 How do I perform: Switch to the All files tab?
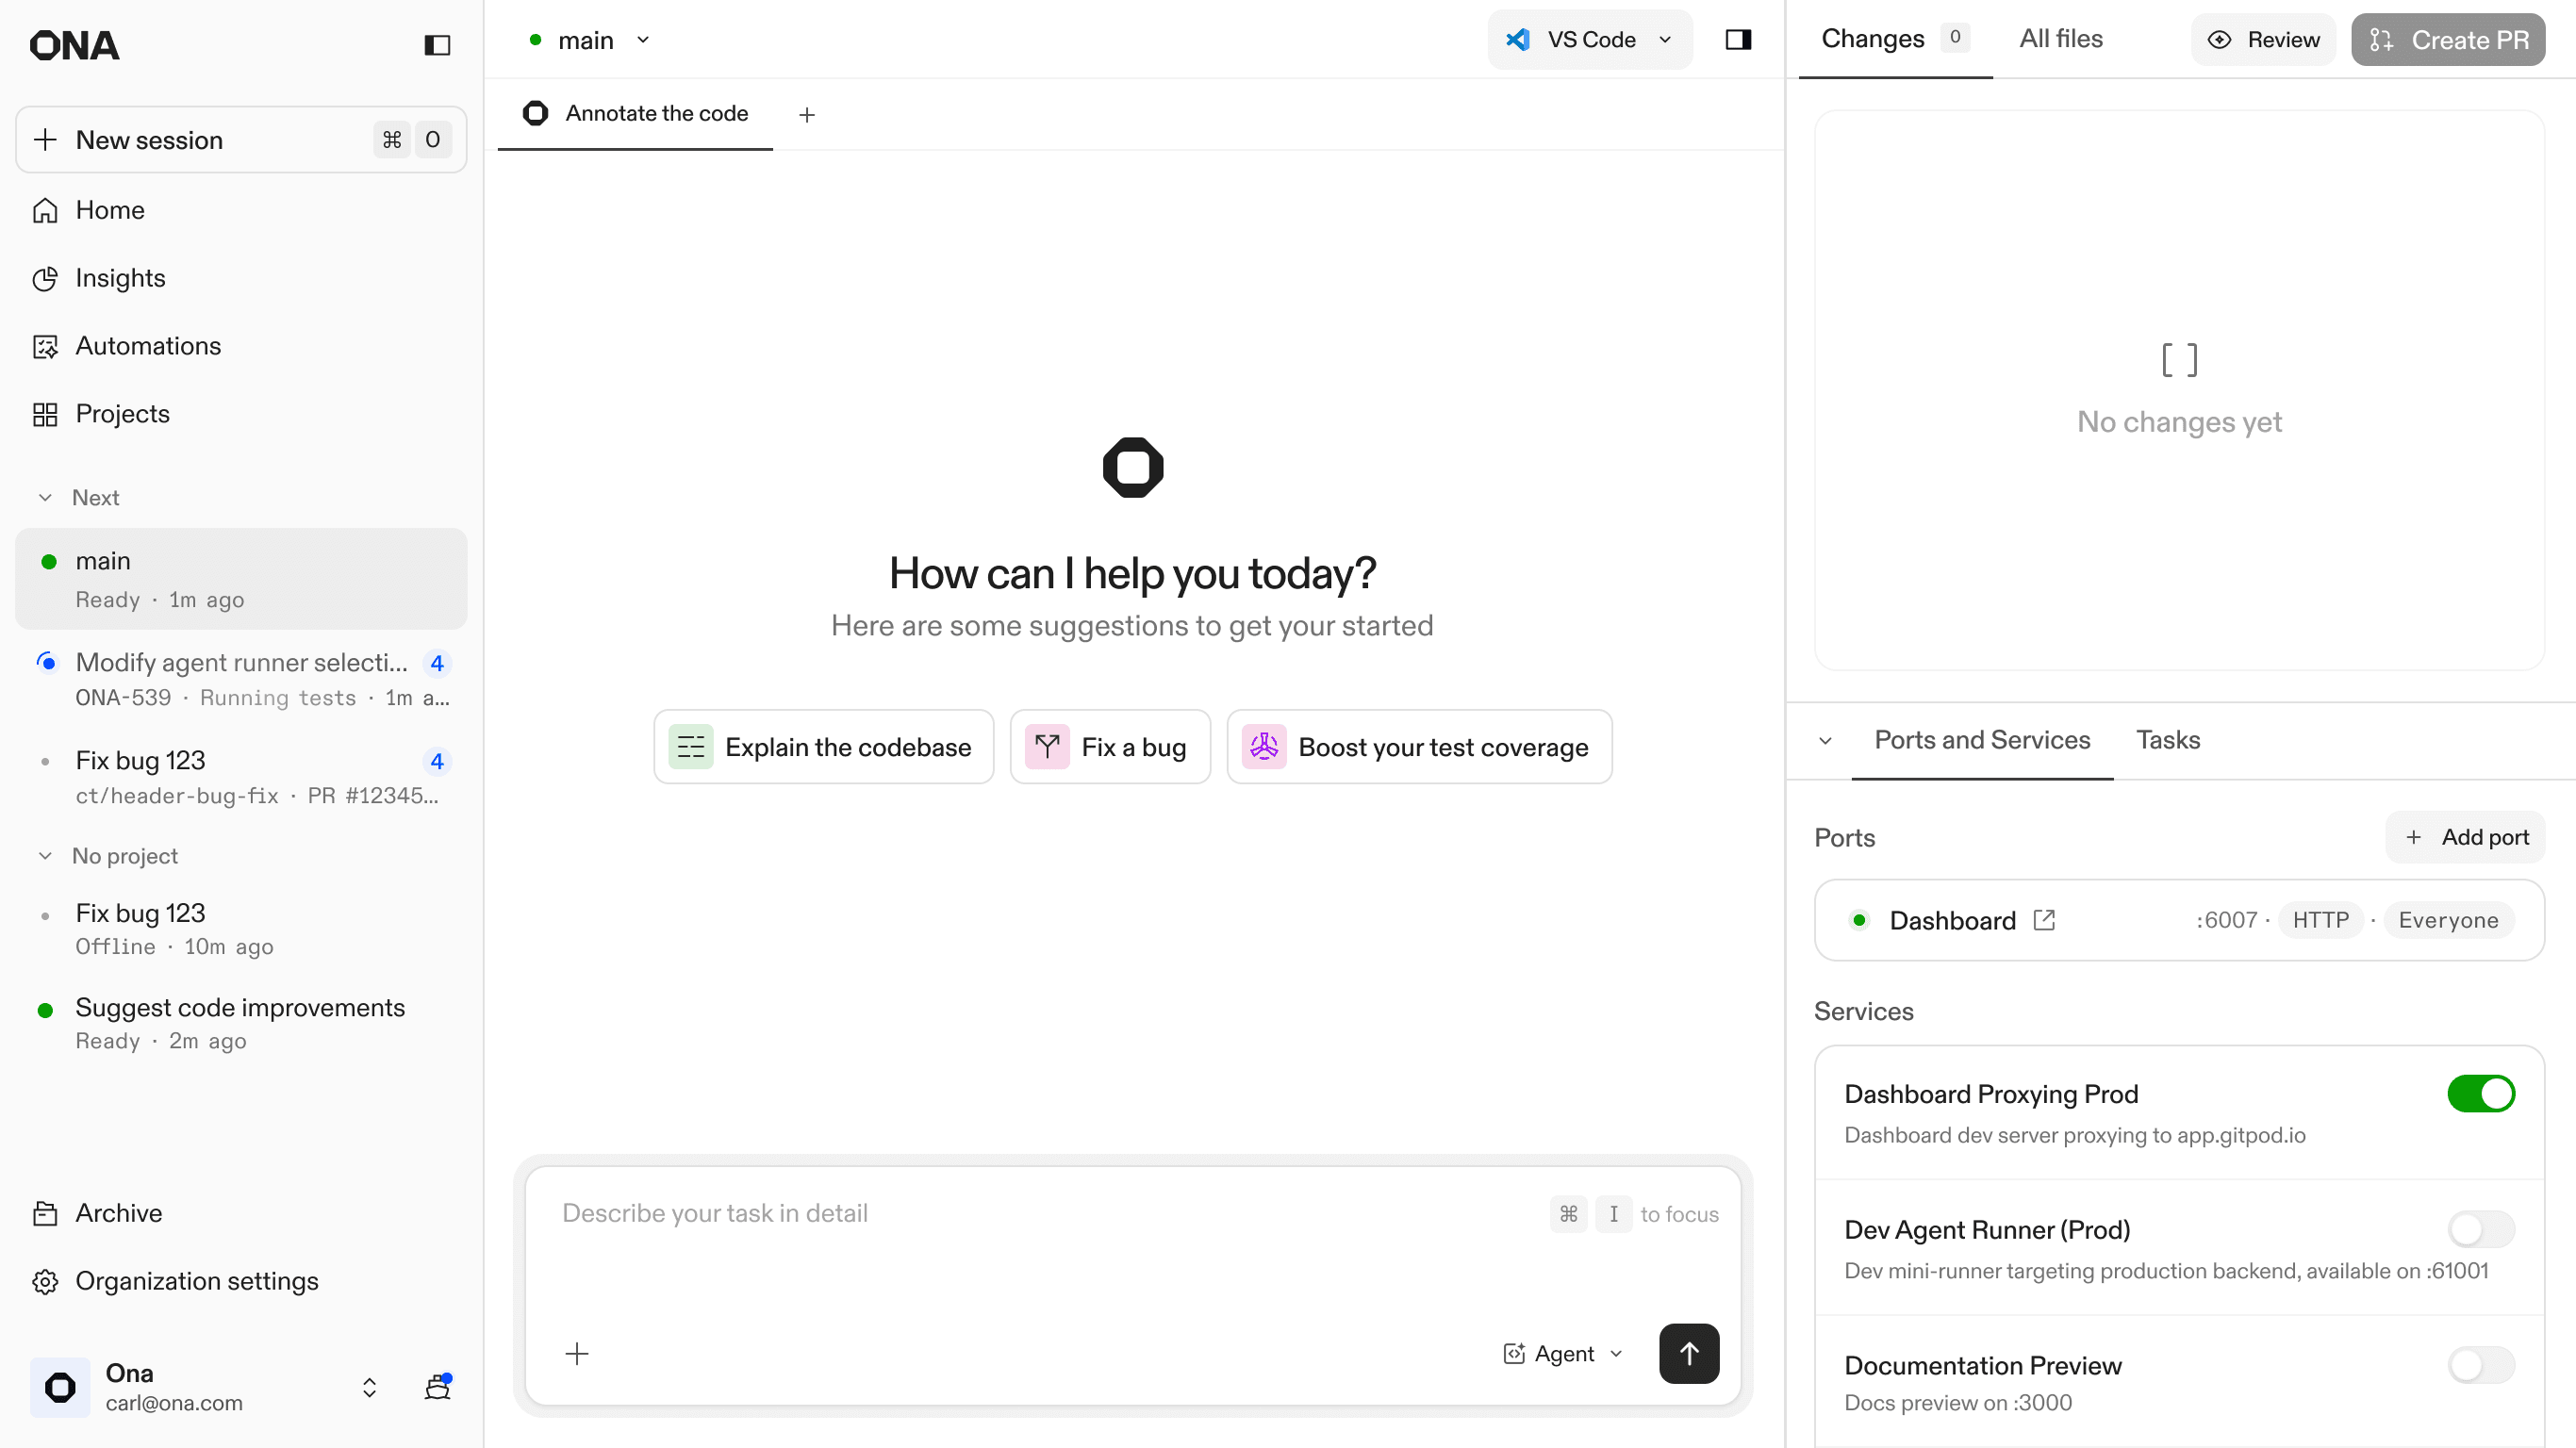click(2060, 39)
